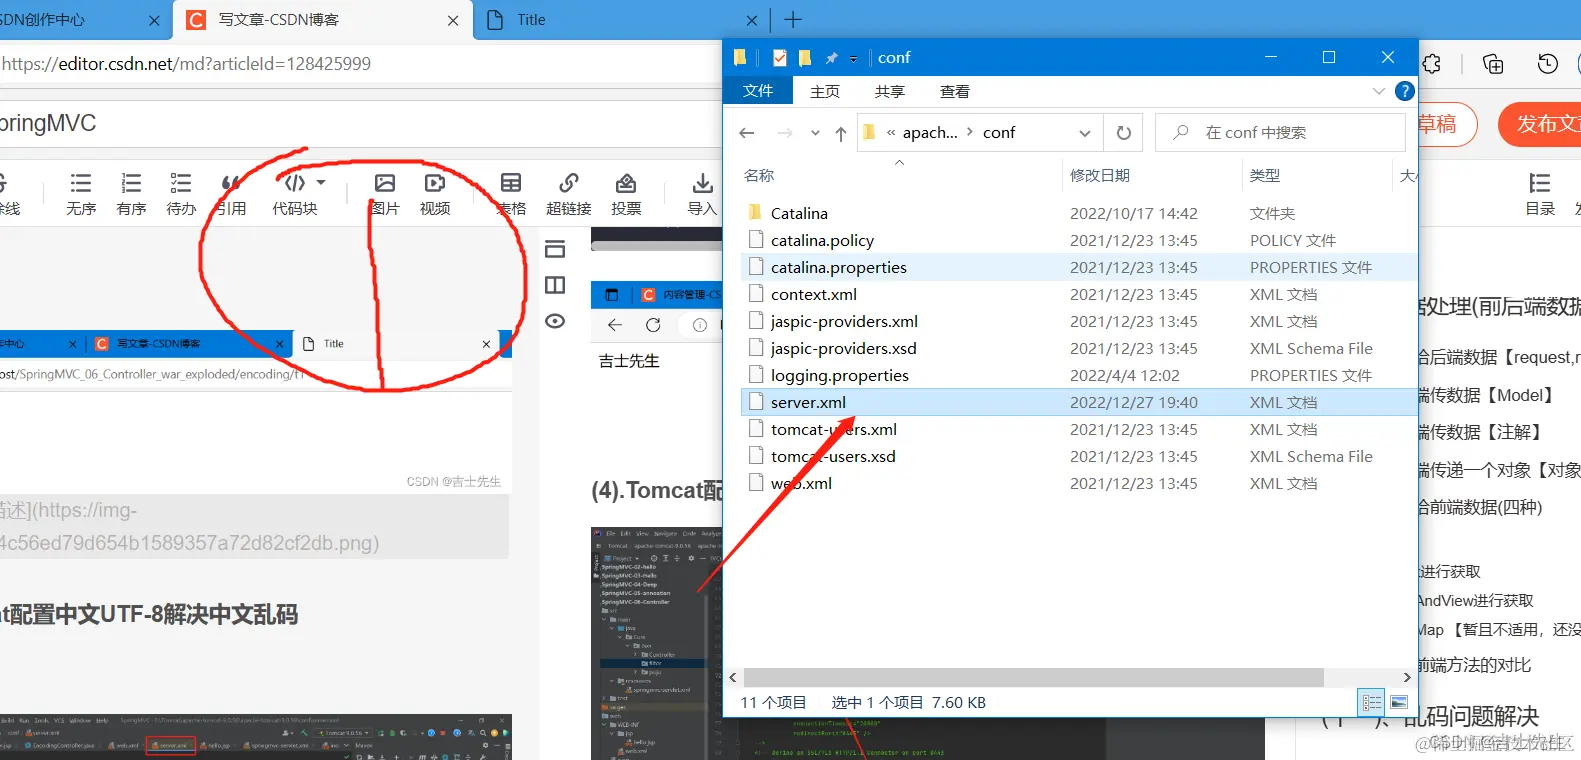The image size is (1581, 760).
Task: Click the single-pane layout icon
Action: click(x=555, y=249)
